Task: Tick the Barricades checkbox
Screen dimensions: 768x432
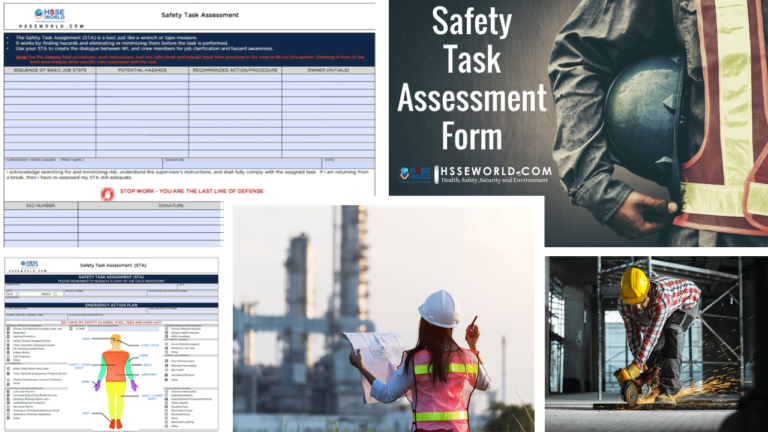Action: click(x=167, y=370)
